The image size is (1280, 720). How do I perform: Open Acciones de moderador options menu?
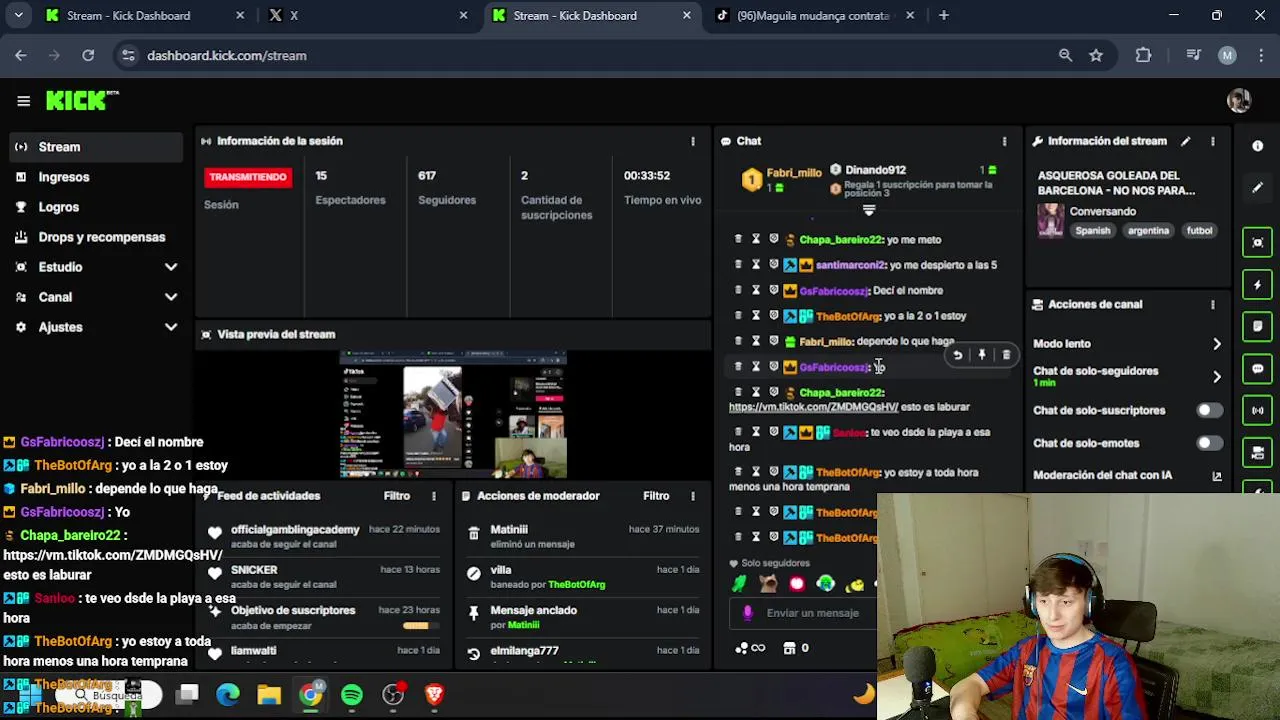click(693, 496)
